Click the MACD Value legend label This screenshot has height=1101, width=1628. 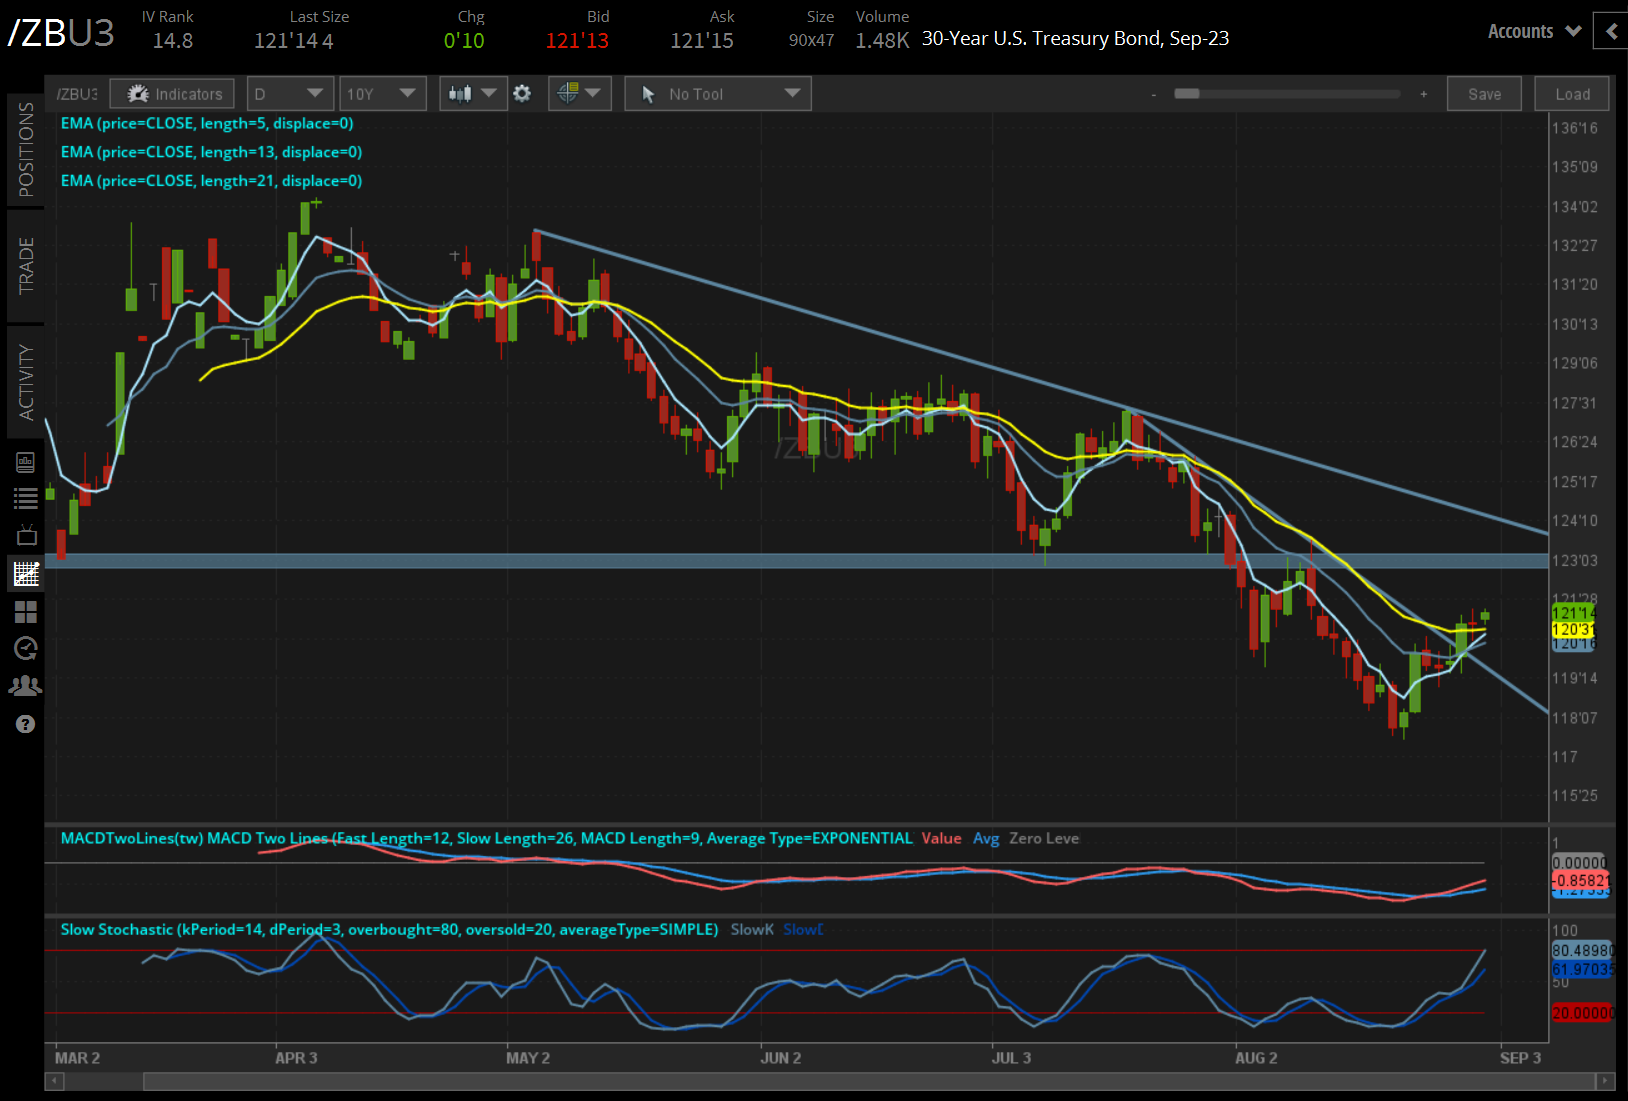[x=941, y=838]
